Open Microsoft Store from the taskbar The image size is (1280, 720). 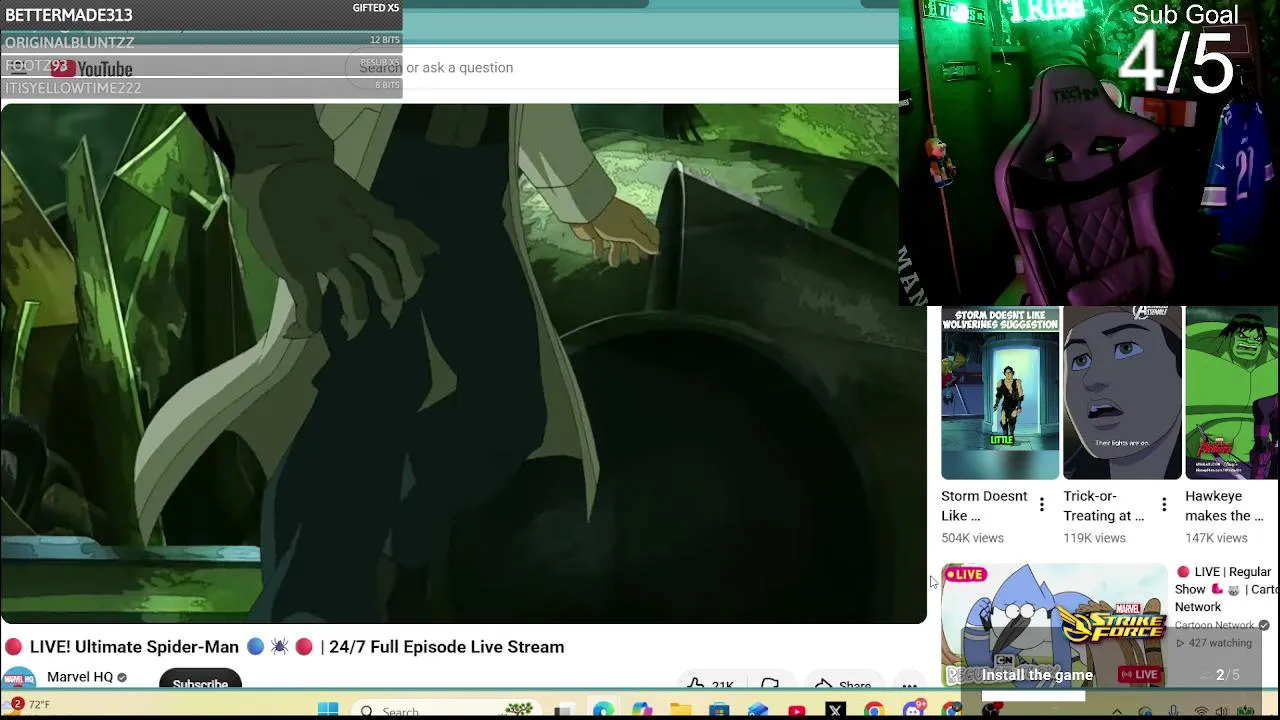[719, 711]
